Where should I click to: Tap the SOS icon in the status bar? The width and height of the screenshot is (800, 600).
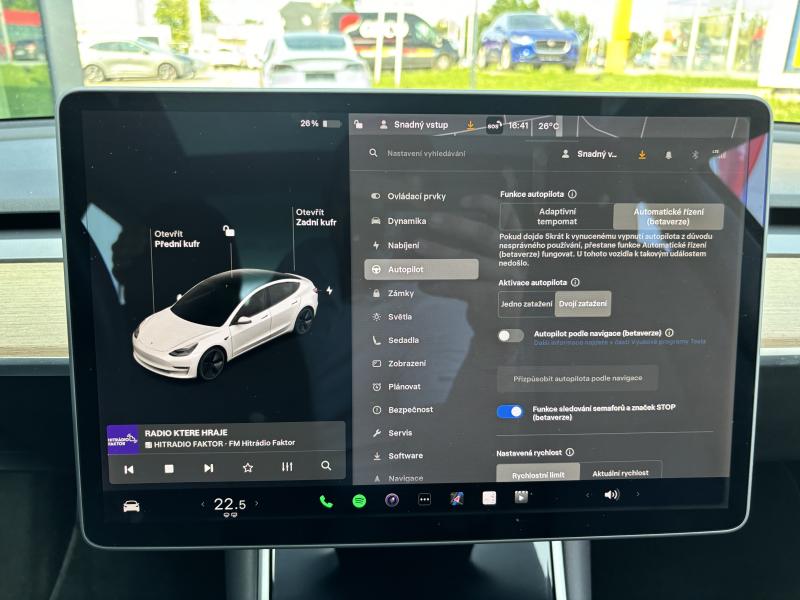click(494, 126)
